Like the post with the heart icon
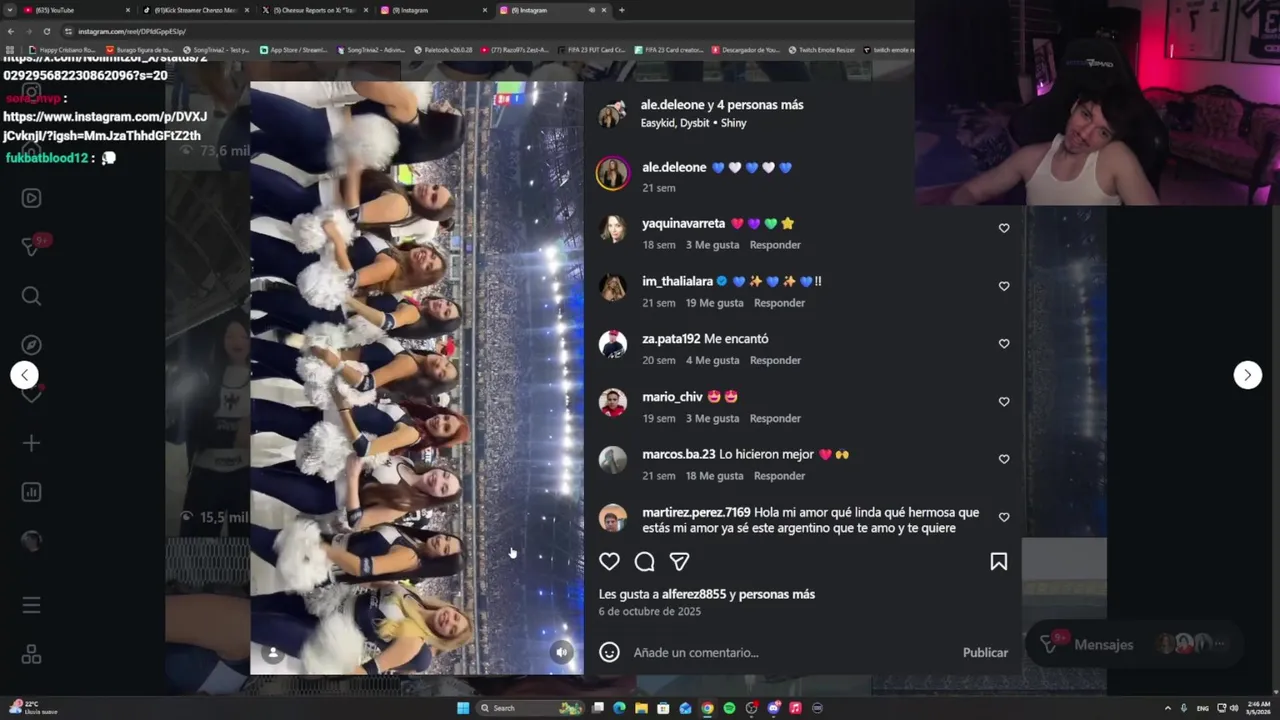This screenshot has height=720, width=1280. [x=609, y=562]
